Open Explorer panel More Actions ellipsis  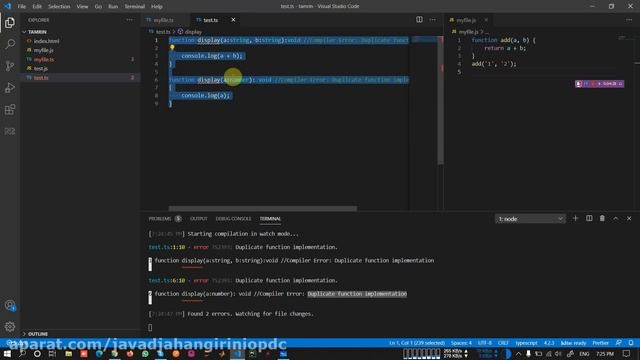[x=130, y=20]
